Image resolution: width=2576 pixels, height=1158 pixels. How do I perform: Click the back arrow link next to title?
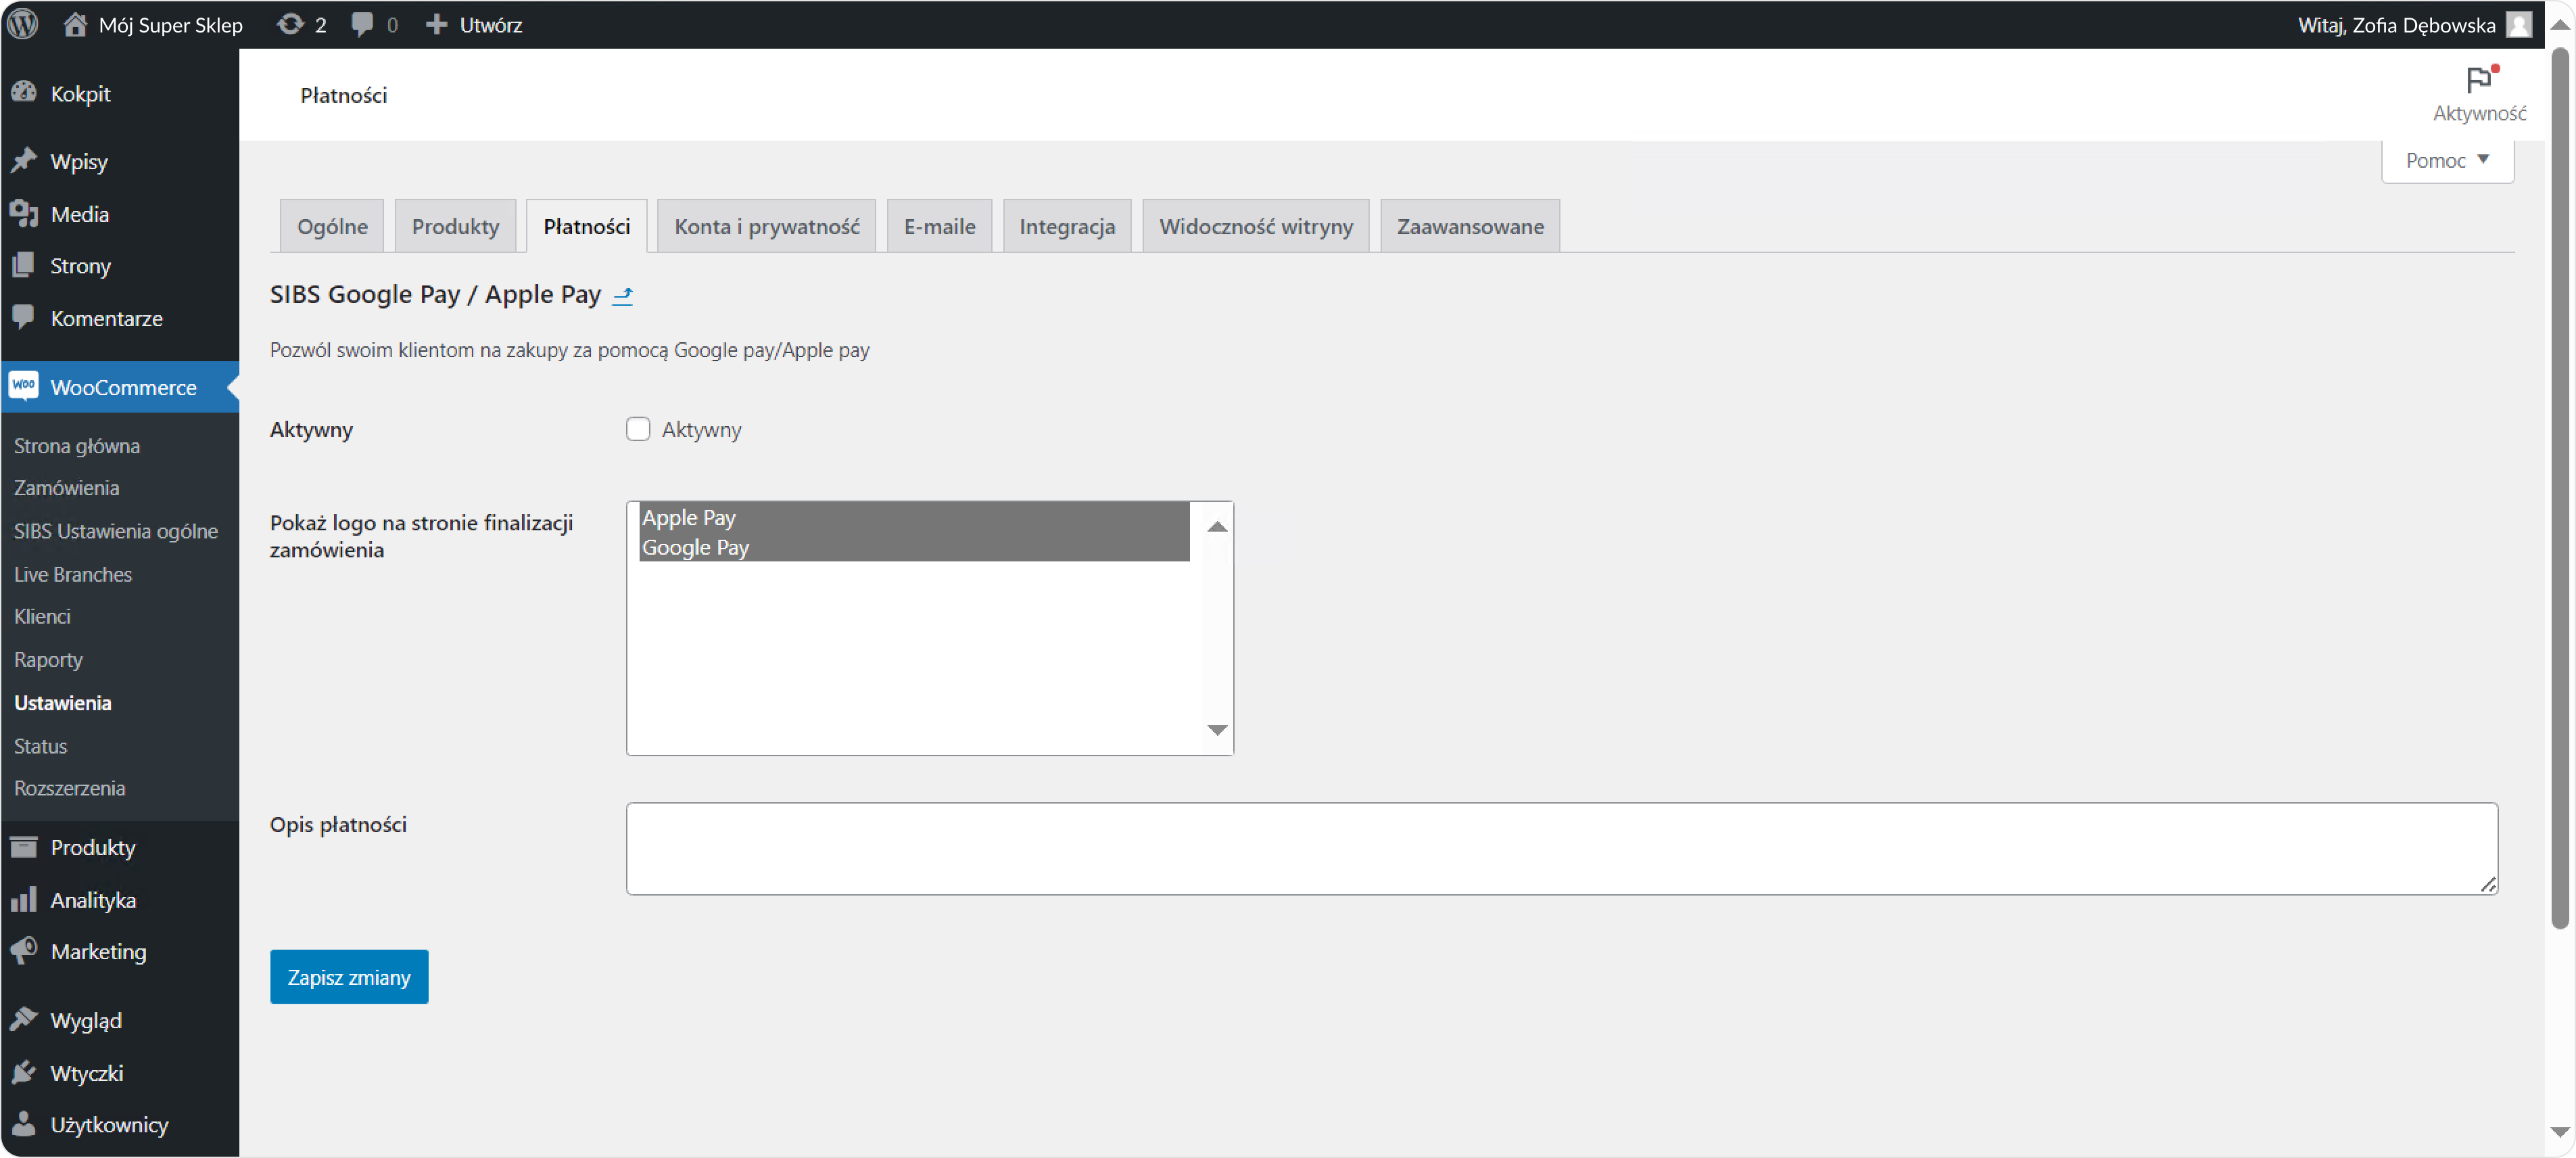622,295
